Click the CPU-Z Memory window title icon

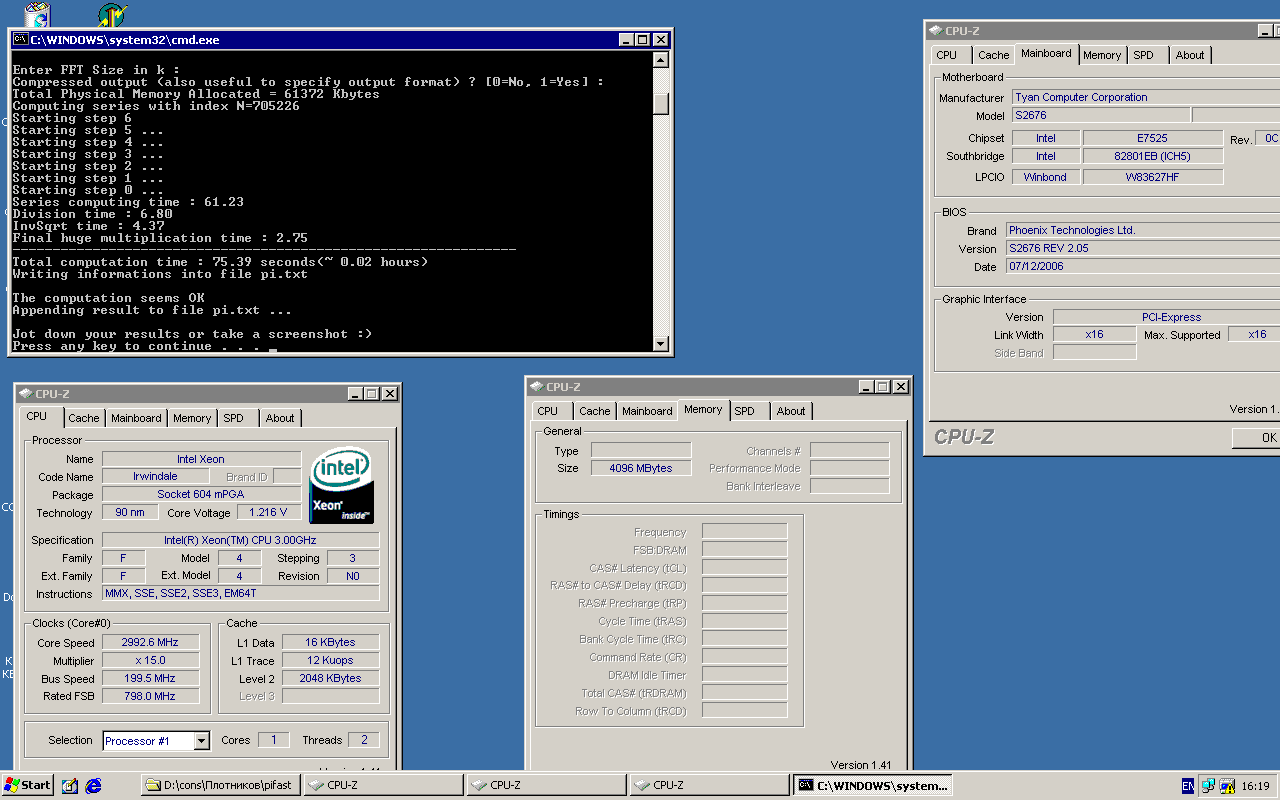[x=536, y=386]
